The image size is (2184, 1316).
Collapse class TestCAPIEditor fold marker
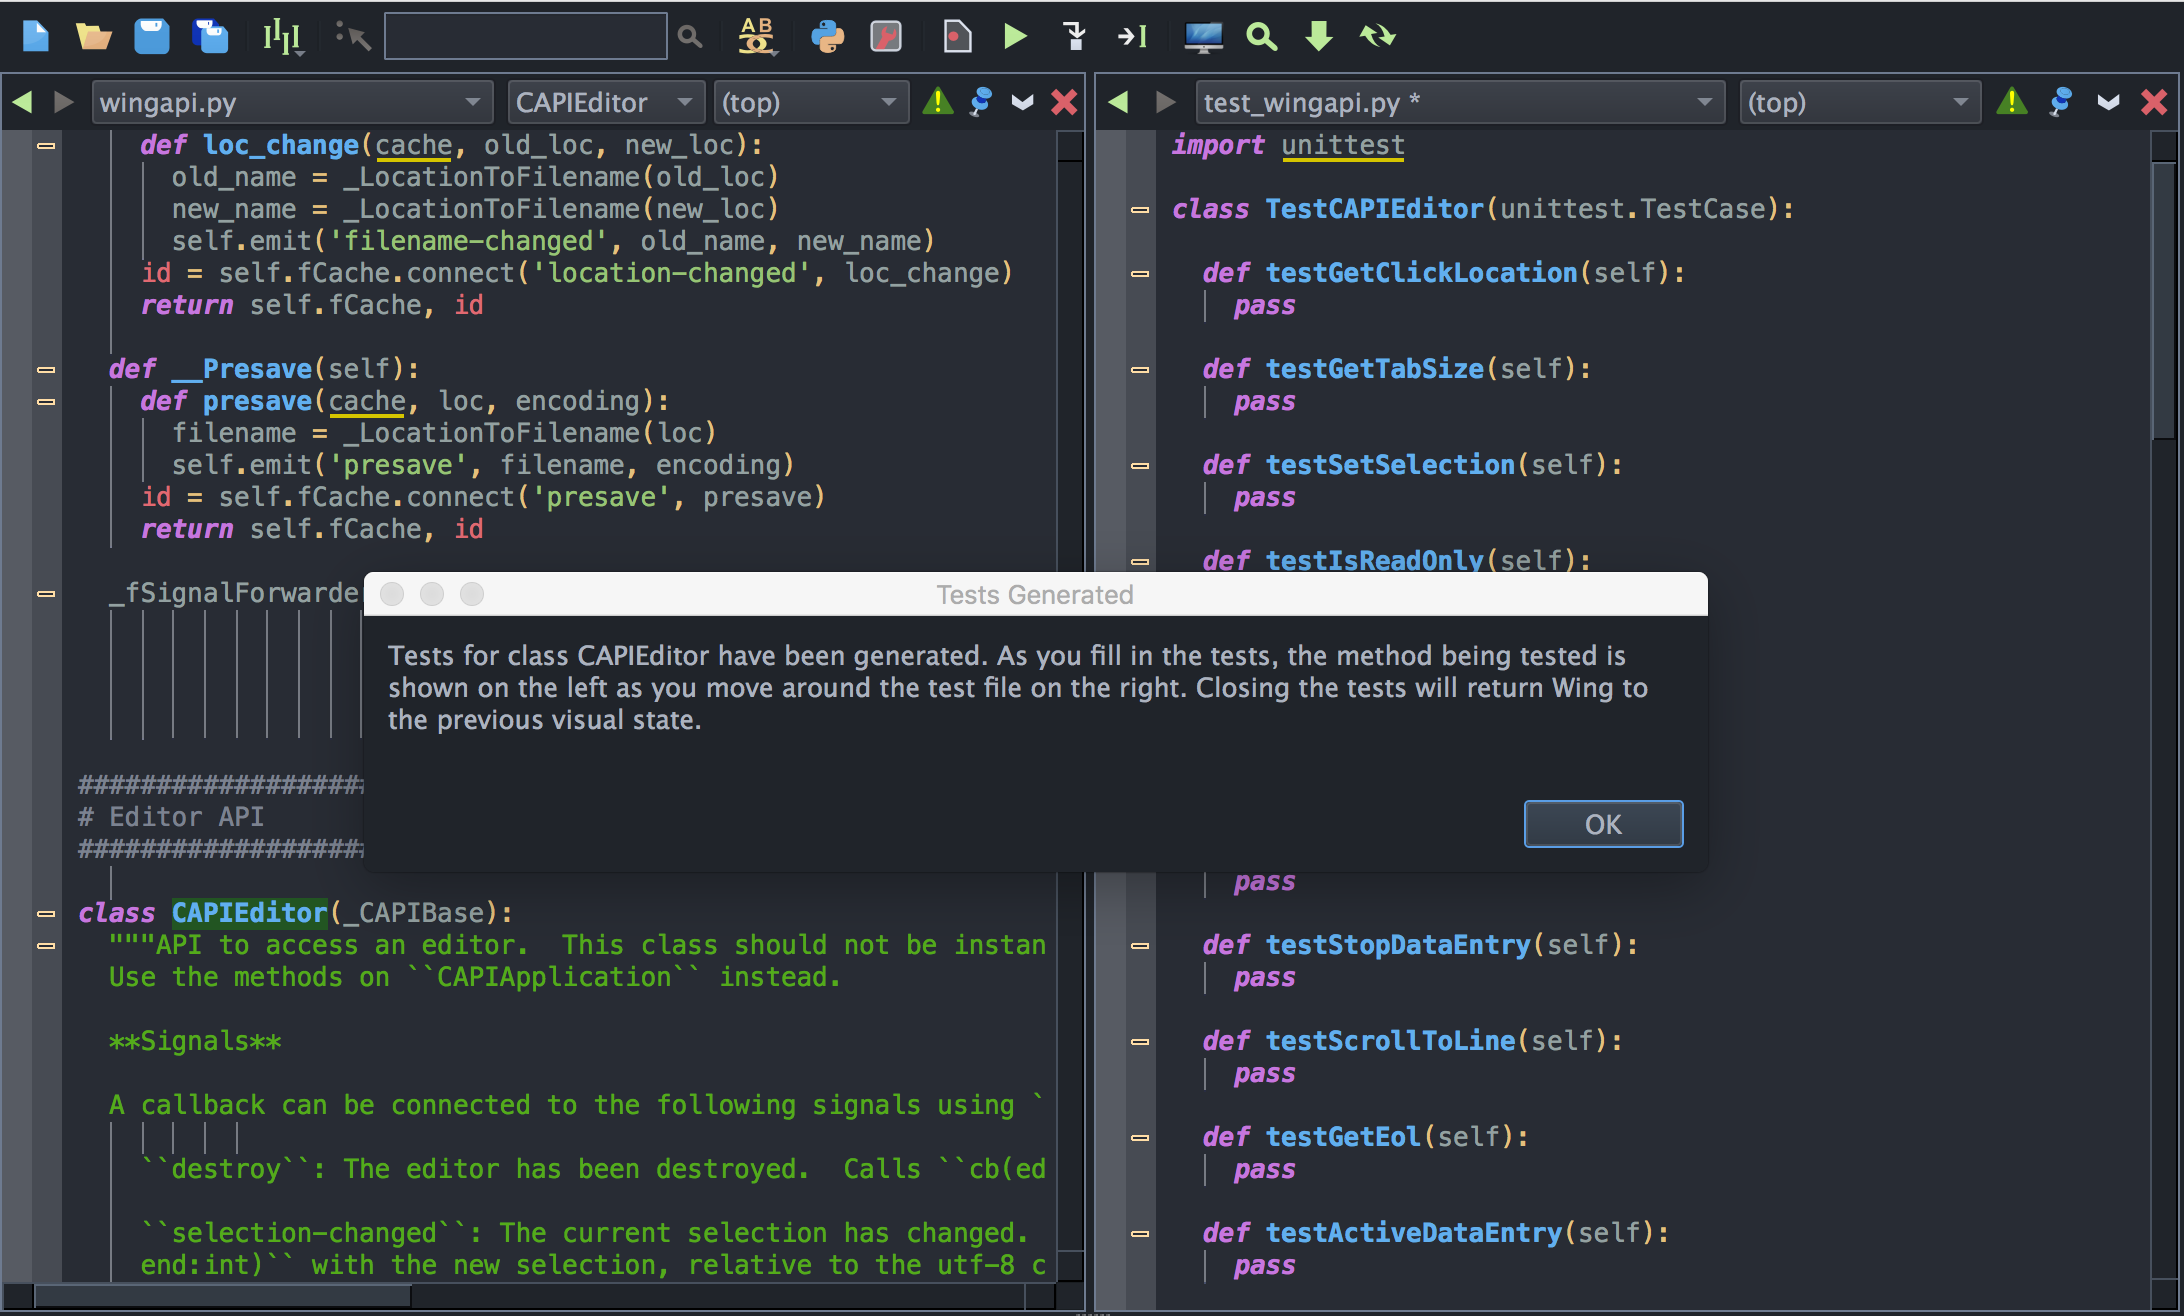click(x=1140, y=210)
